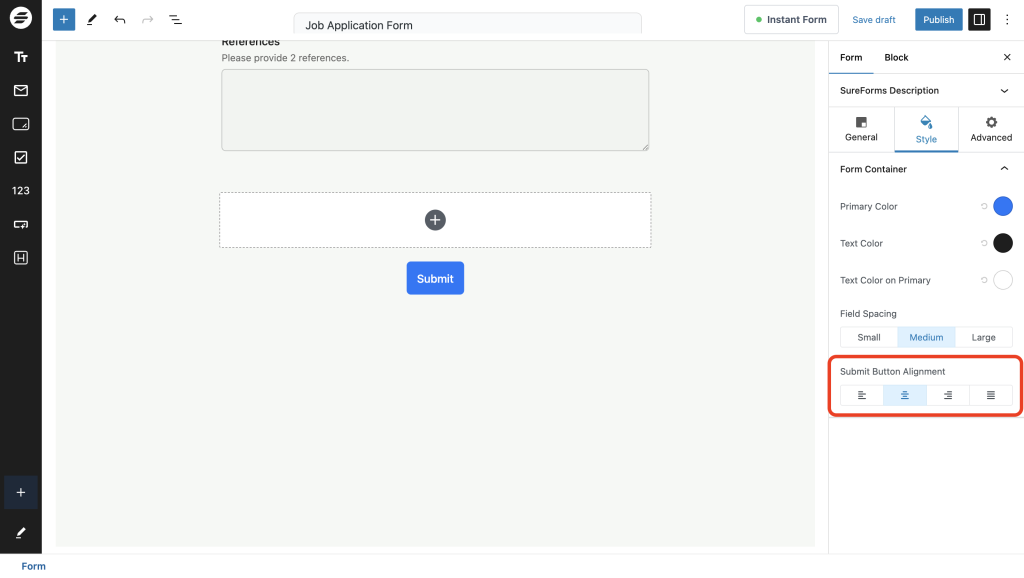Screen dimensions: 1024x578
Task: Switch to the Advanced settings tab
Action: [990, 129]
